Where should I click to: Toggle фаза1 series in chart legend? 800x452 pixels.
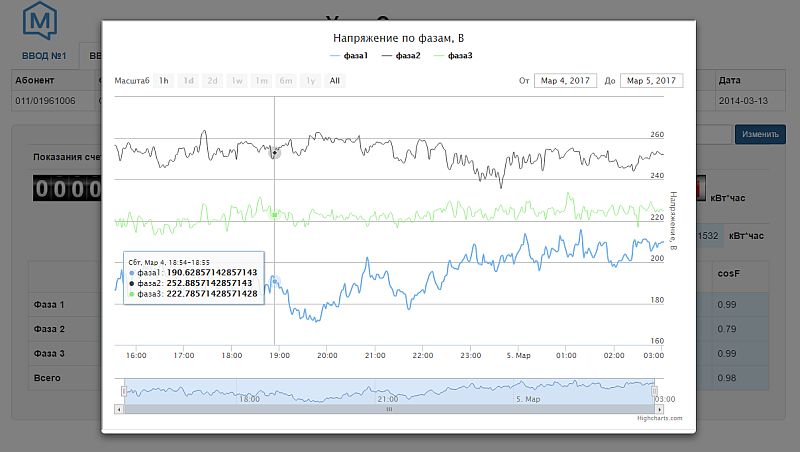coord(349,56)
